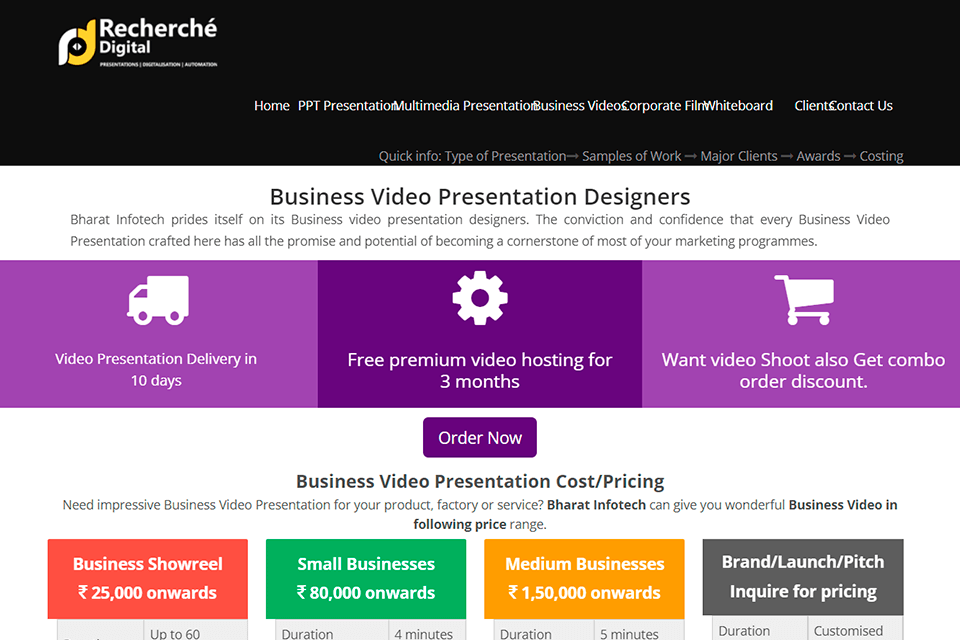Jump to Type of Presentation quick link

click(505, 156)
